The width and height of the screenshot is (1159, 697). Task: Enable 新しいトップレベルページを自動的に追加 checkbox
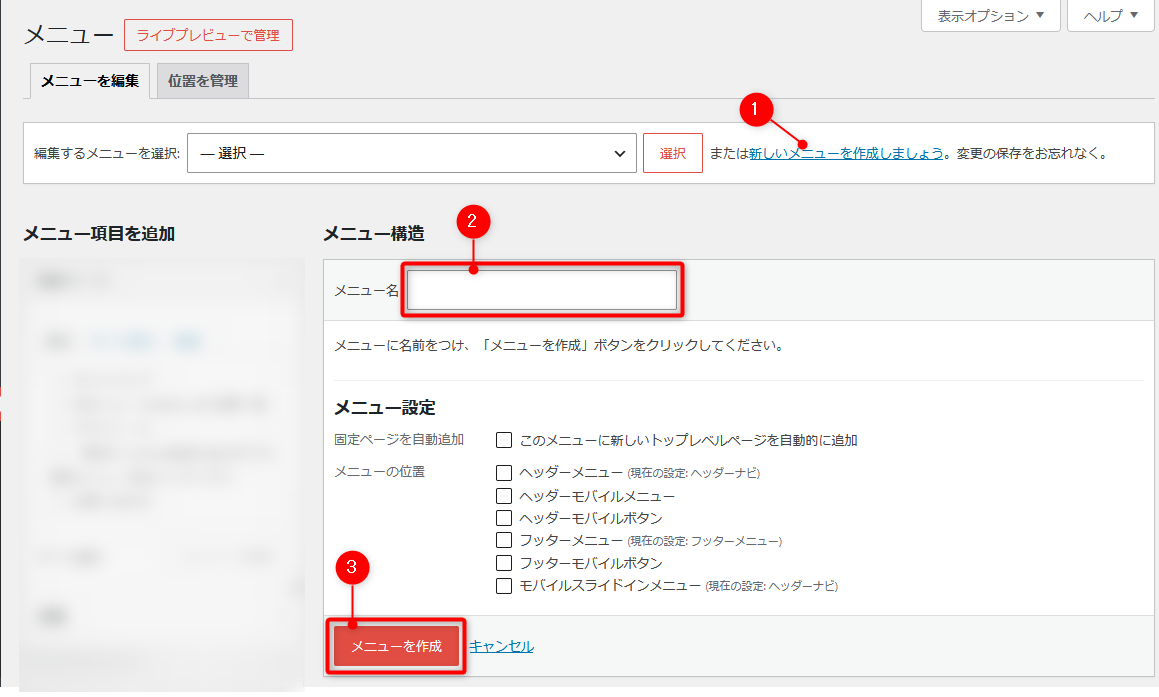tap(504, 441)
